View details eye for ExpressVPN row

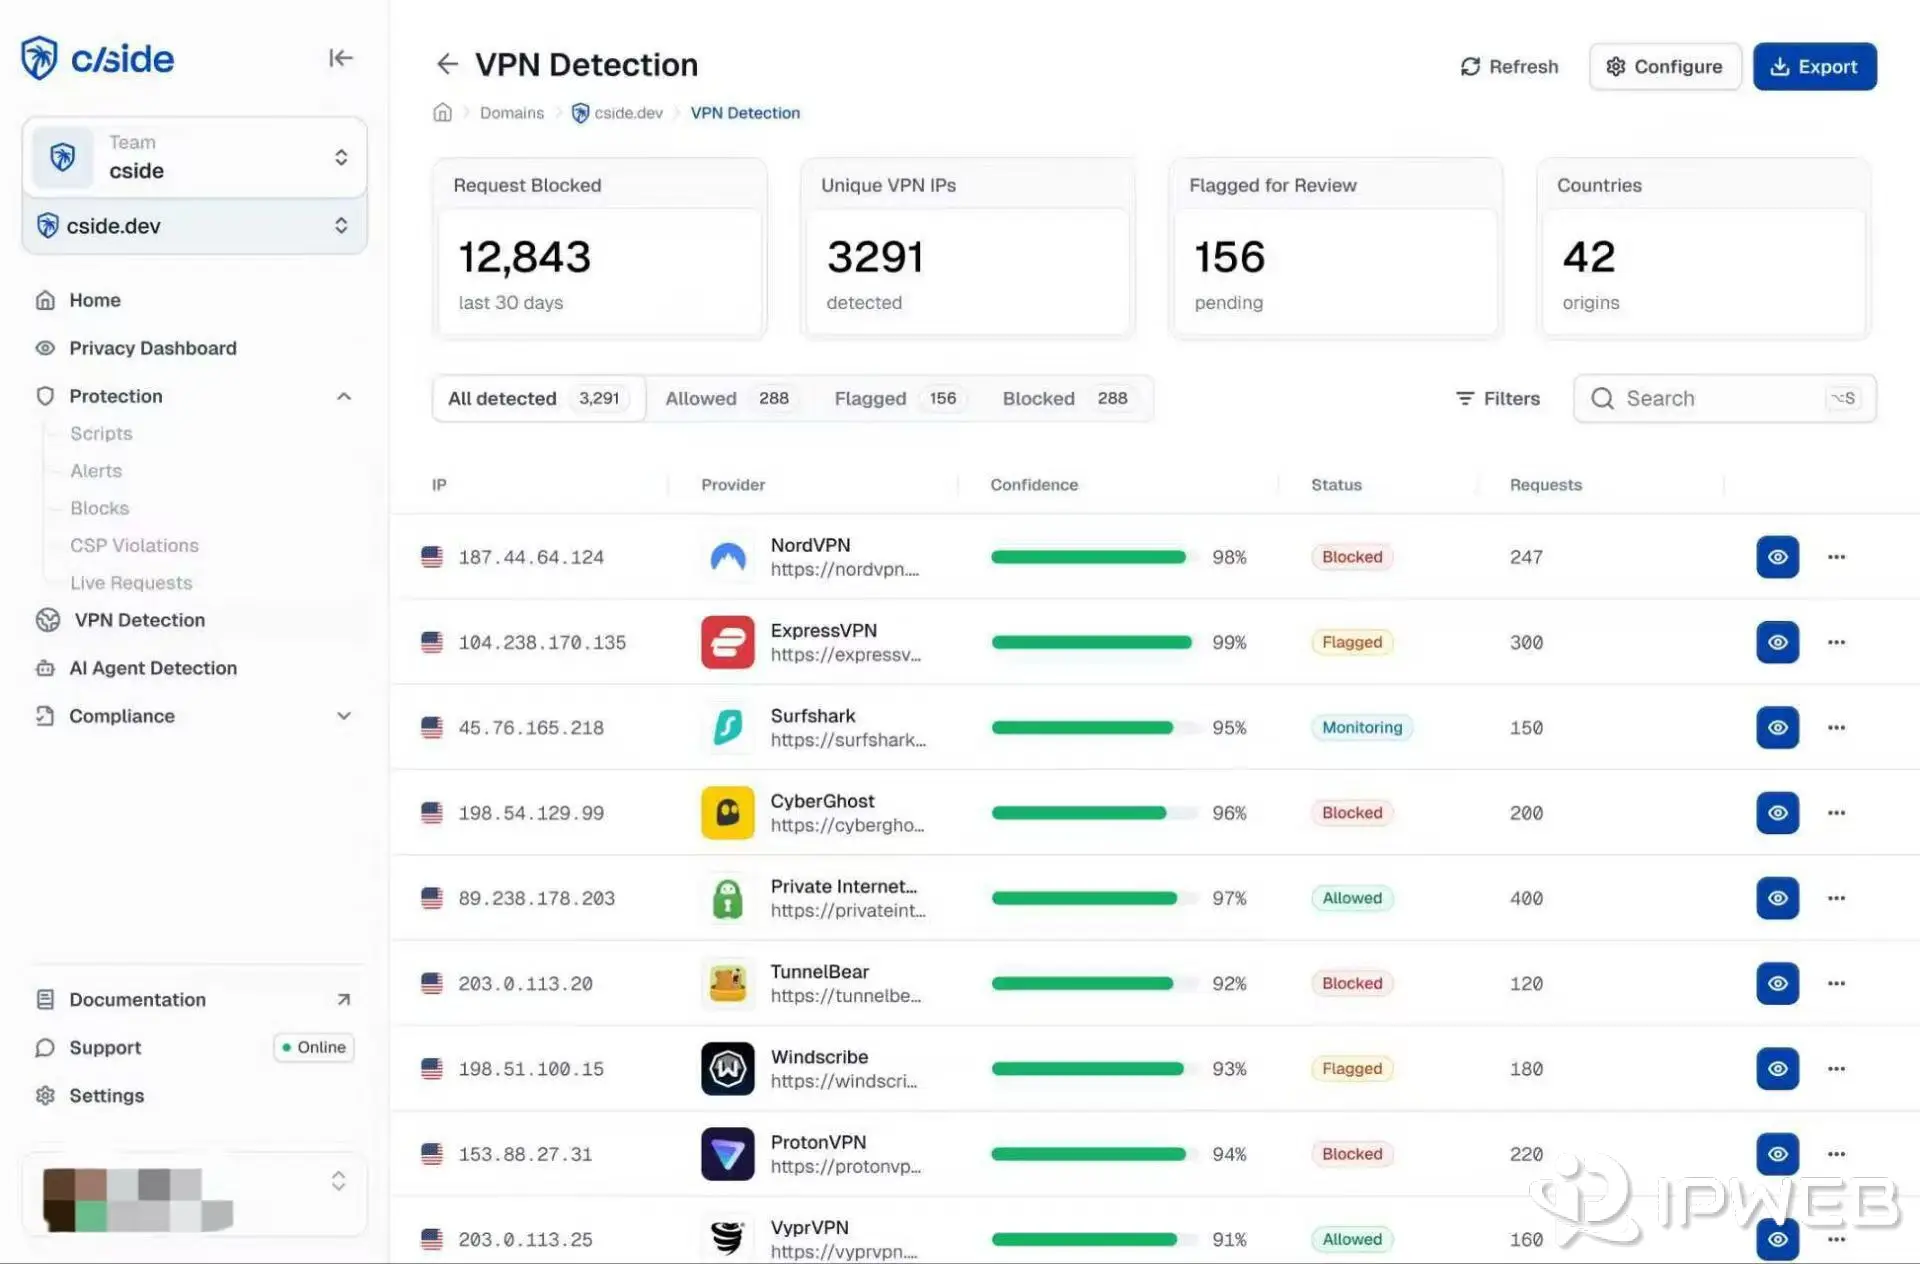(1777, 642)
